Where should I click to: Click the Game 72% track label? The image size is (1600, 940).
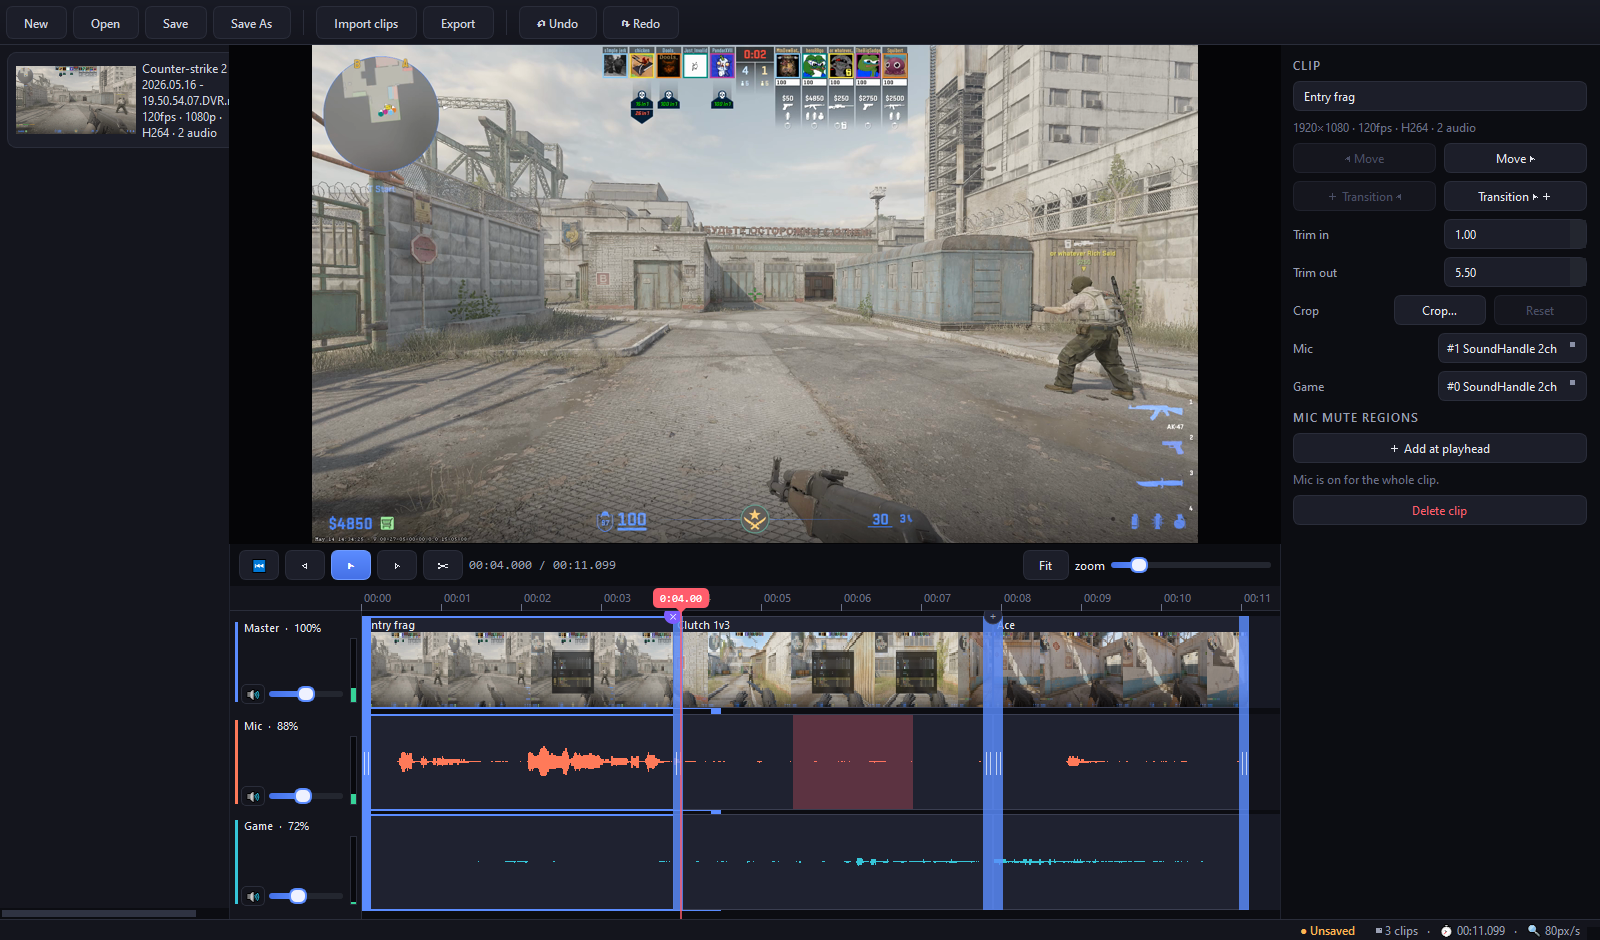click(x=276, y=826)
